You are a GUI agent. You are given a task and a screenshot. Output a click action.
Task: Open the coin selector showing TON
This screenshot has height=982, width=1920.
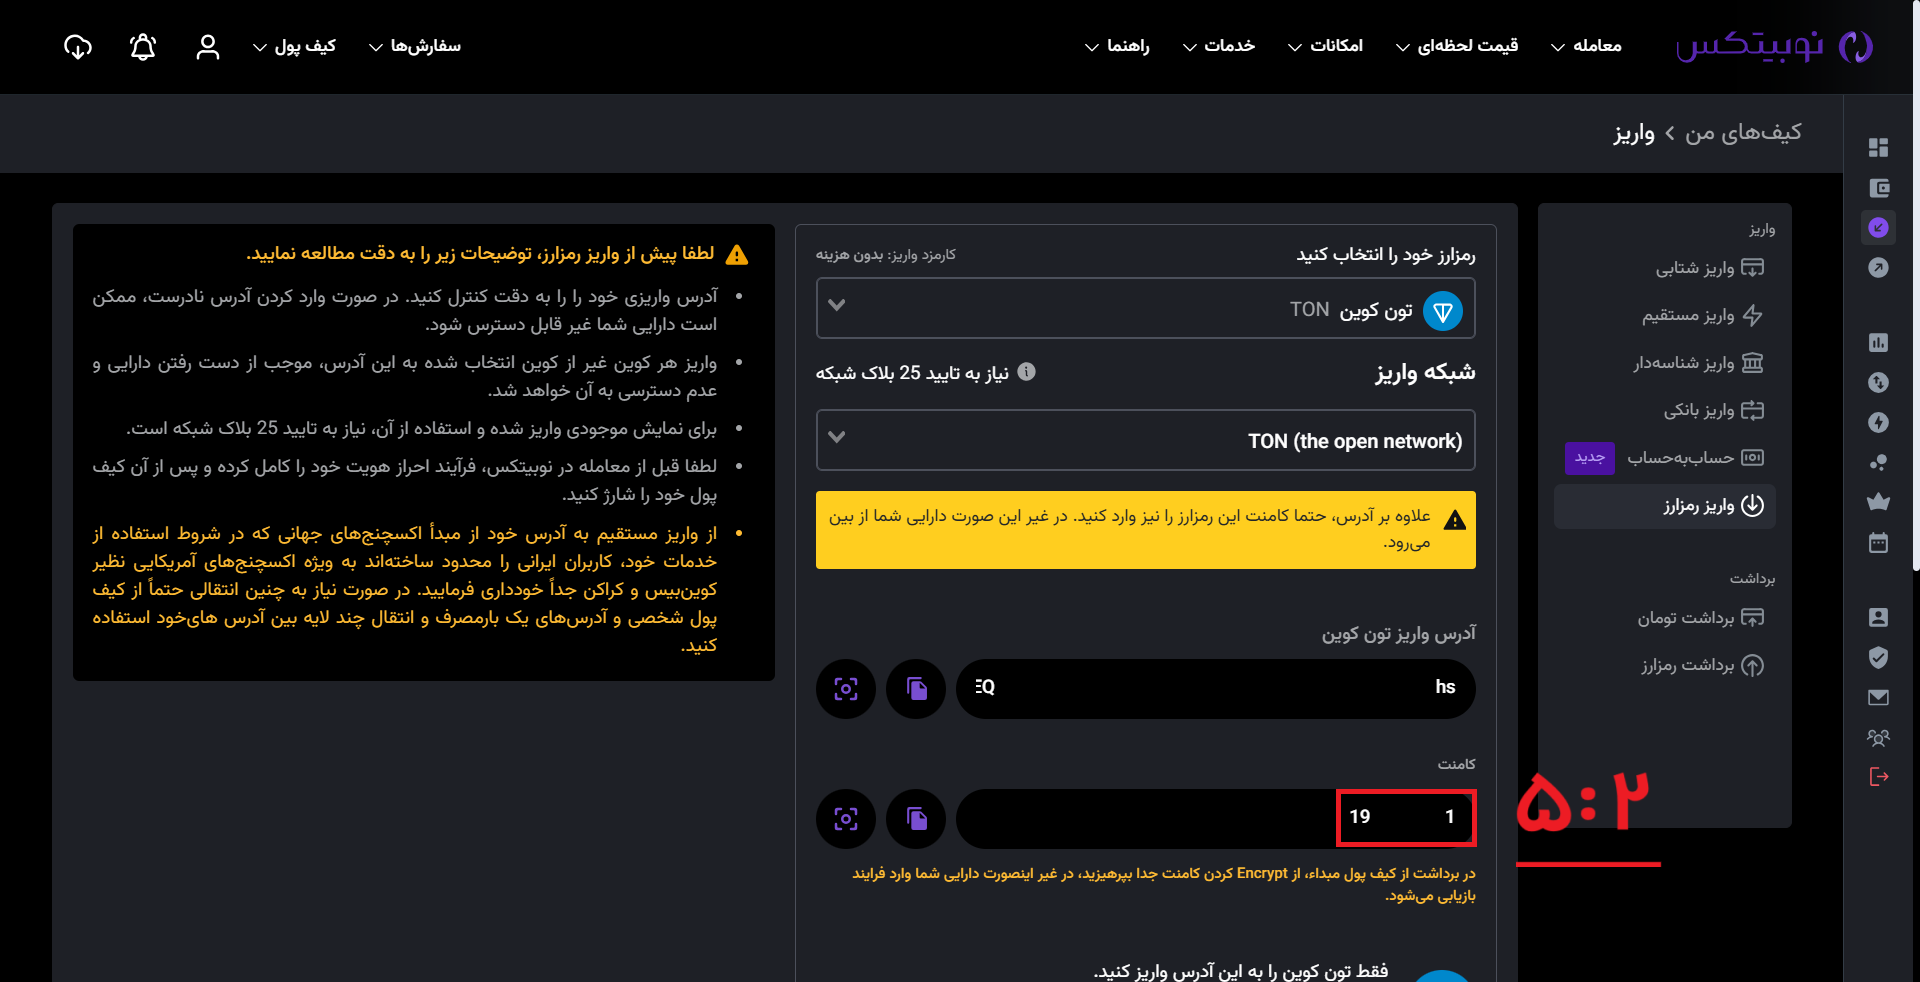1145,309
